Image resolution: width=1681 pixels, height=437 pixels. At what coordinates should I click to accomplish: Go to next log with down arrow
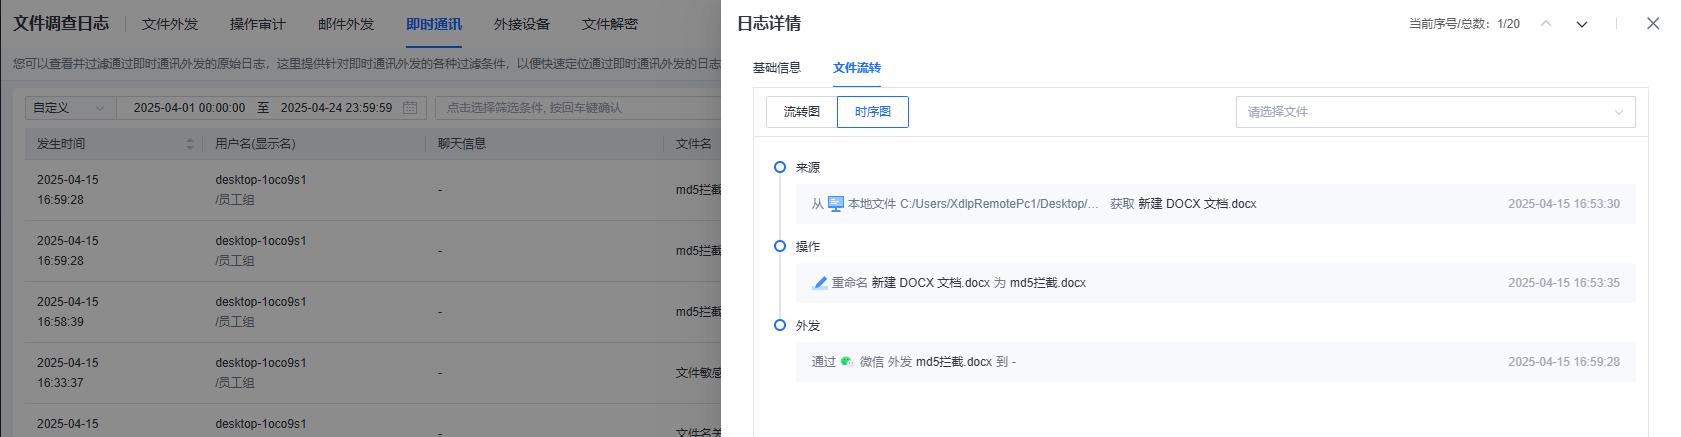click(1582, 24)
